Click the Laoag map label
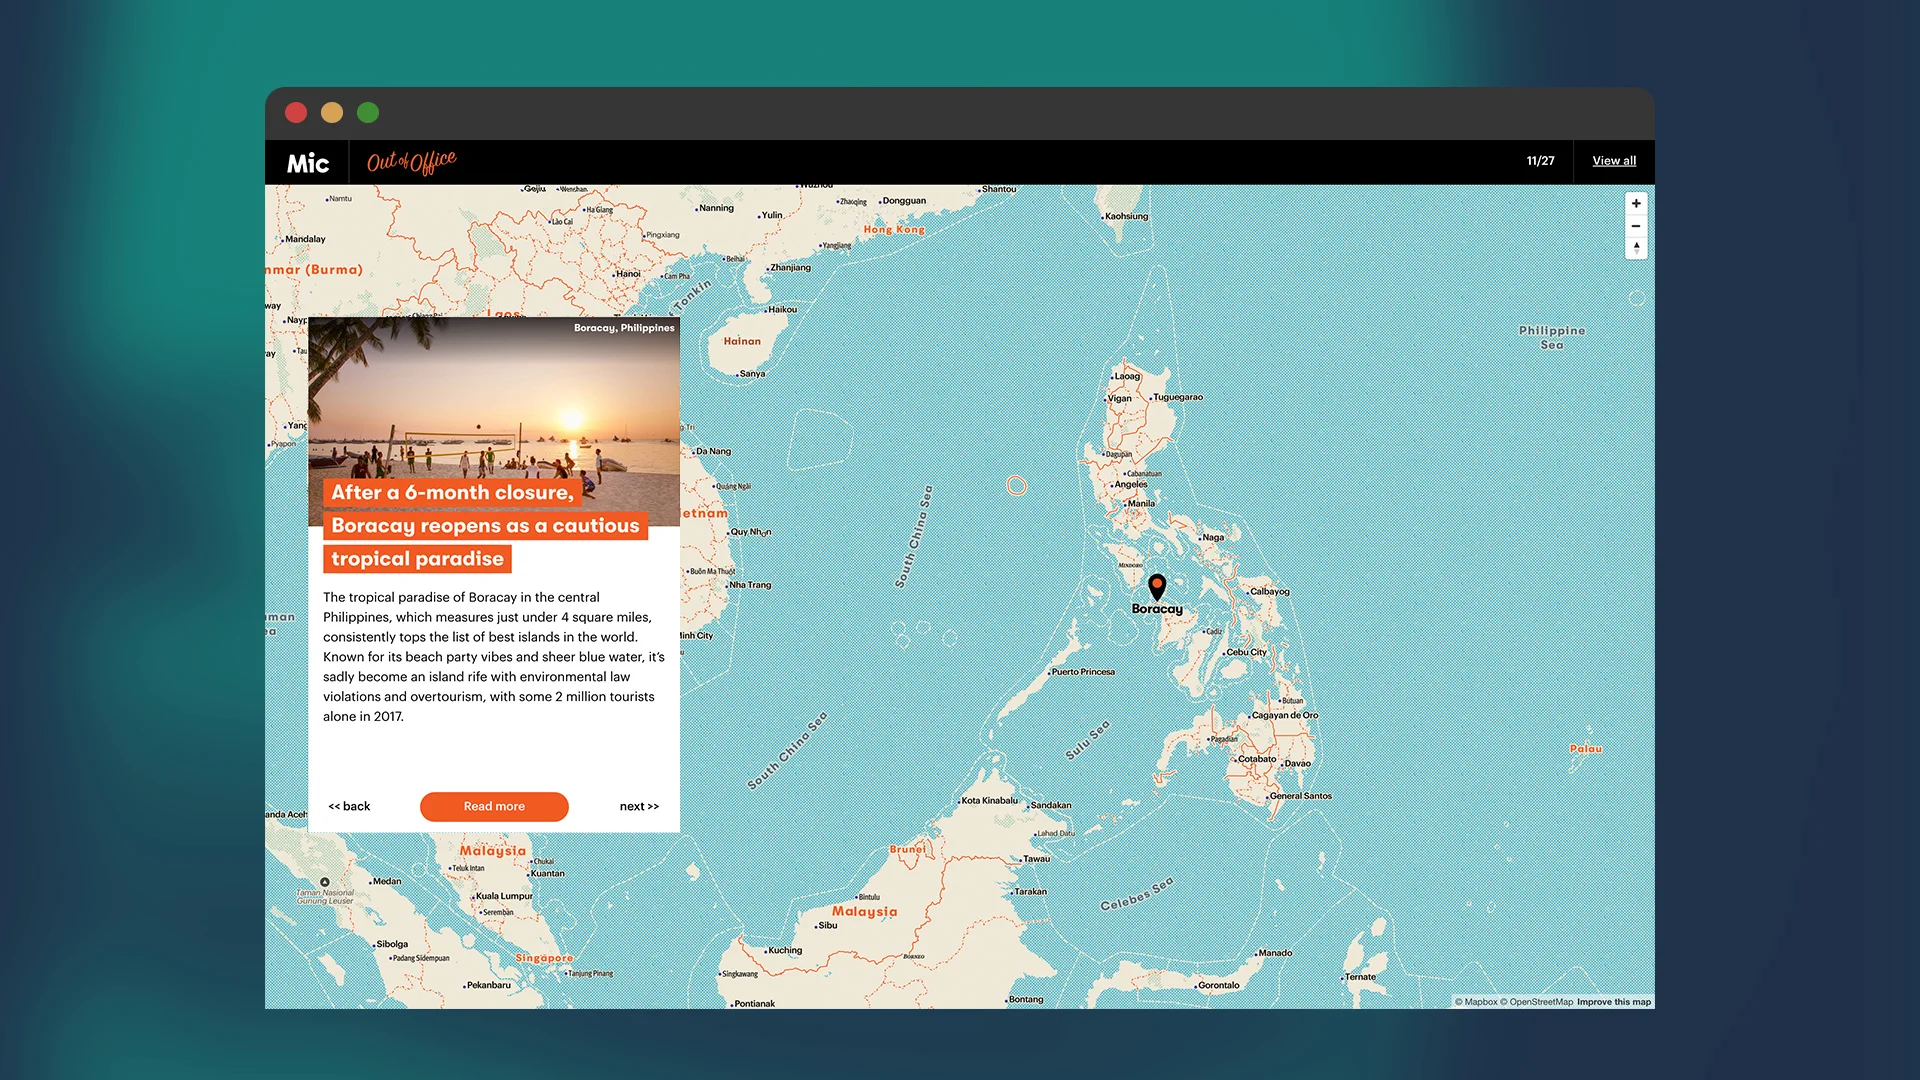The height and width of the screenshot is (1080, 1920). click(x=1127, y=377)
